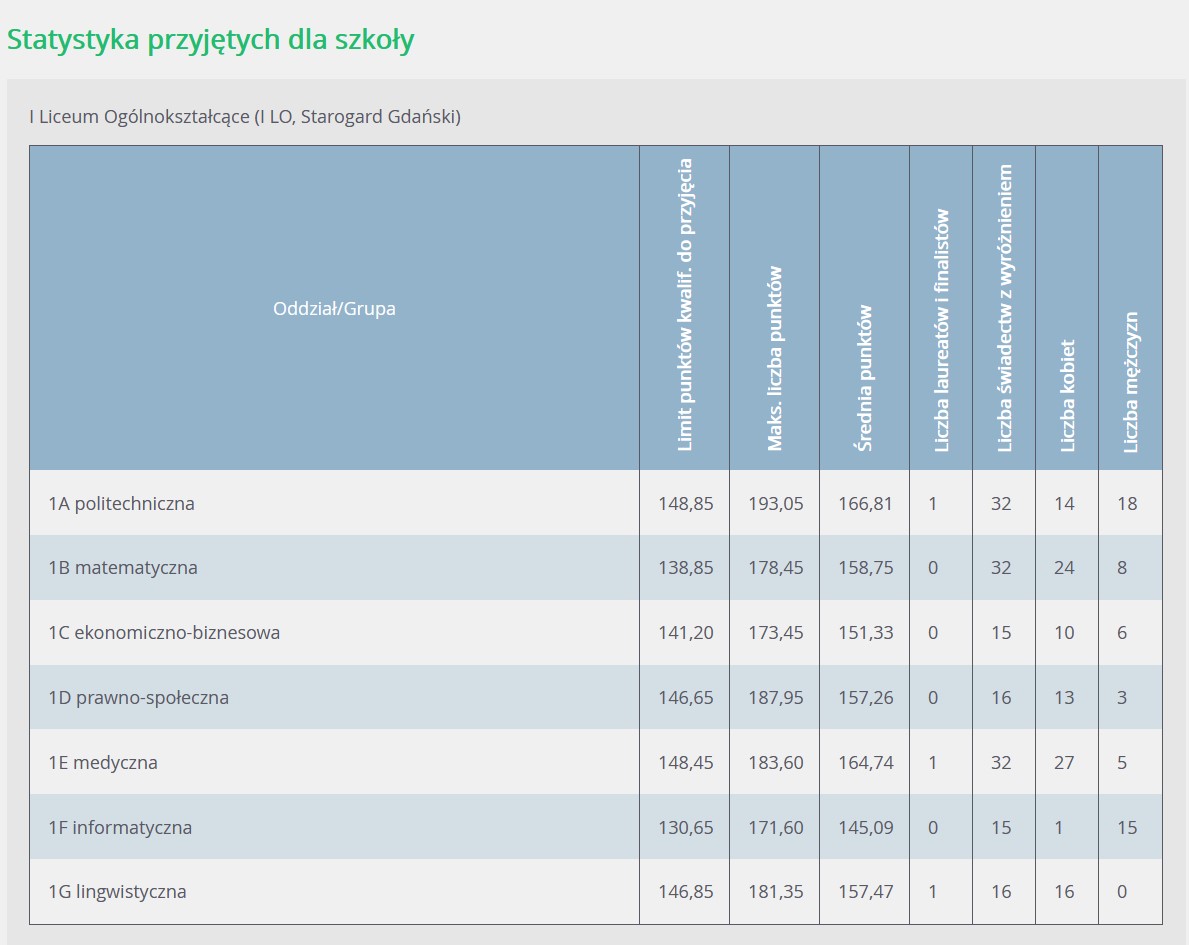Click the average '158,75' cell

[x=865, y=568]
